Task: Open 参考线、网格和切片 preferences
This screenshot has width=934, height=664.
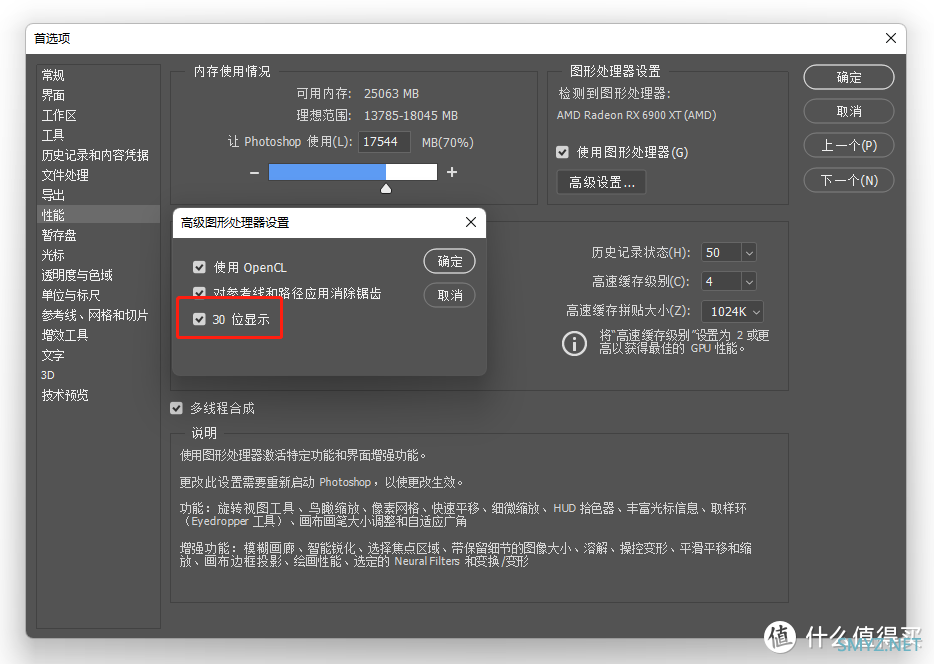Action: pos(95,315)
